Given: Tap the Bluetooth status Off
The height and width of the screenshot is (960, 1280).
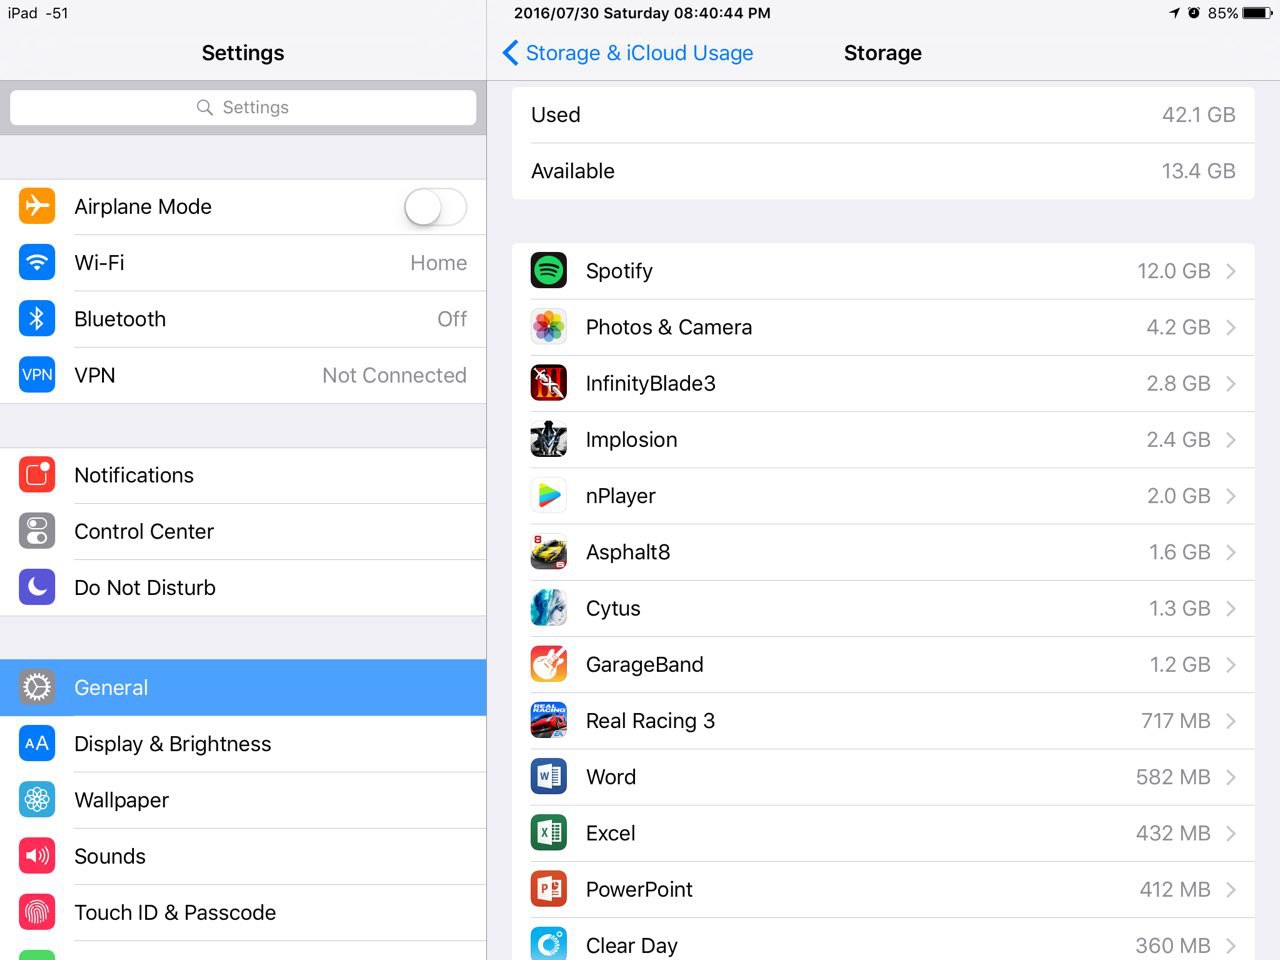Looking at the screenshot, I should pos(452,319).
